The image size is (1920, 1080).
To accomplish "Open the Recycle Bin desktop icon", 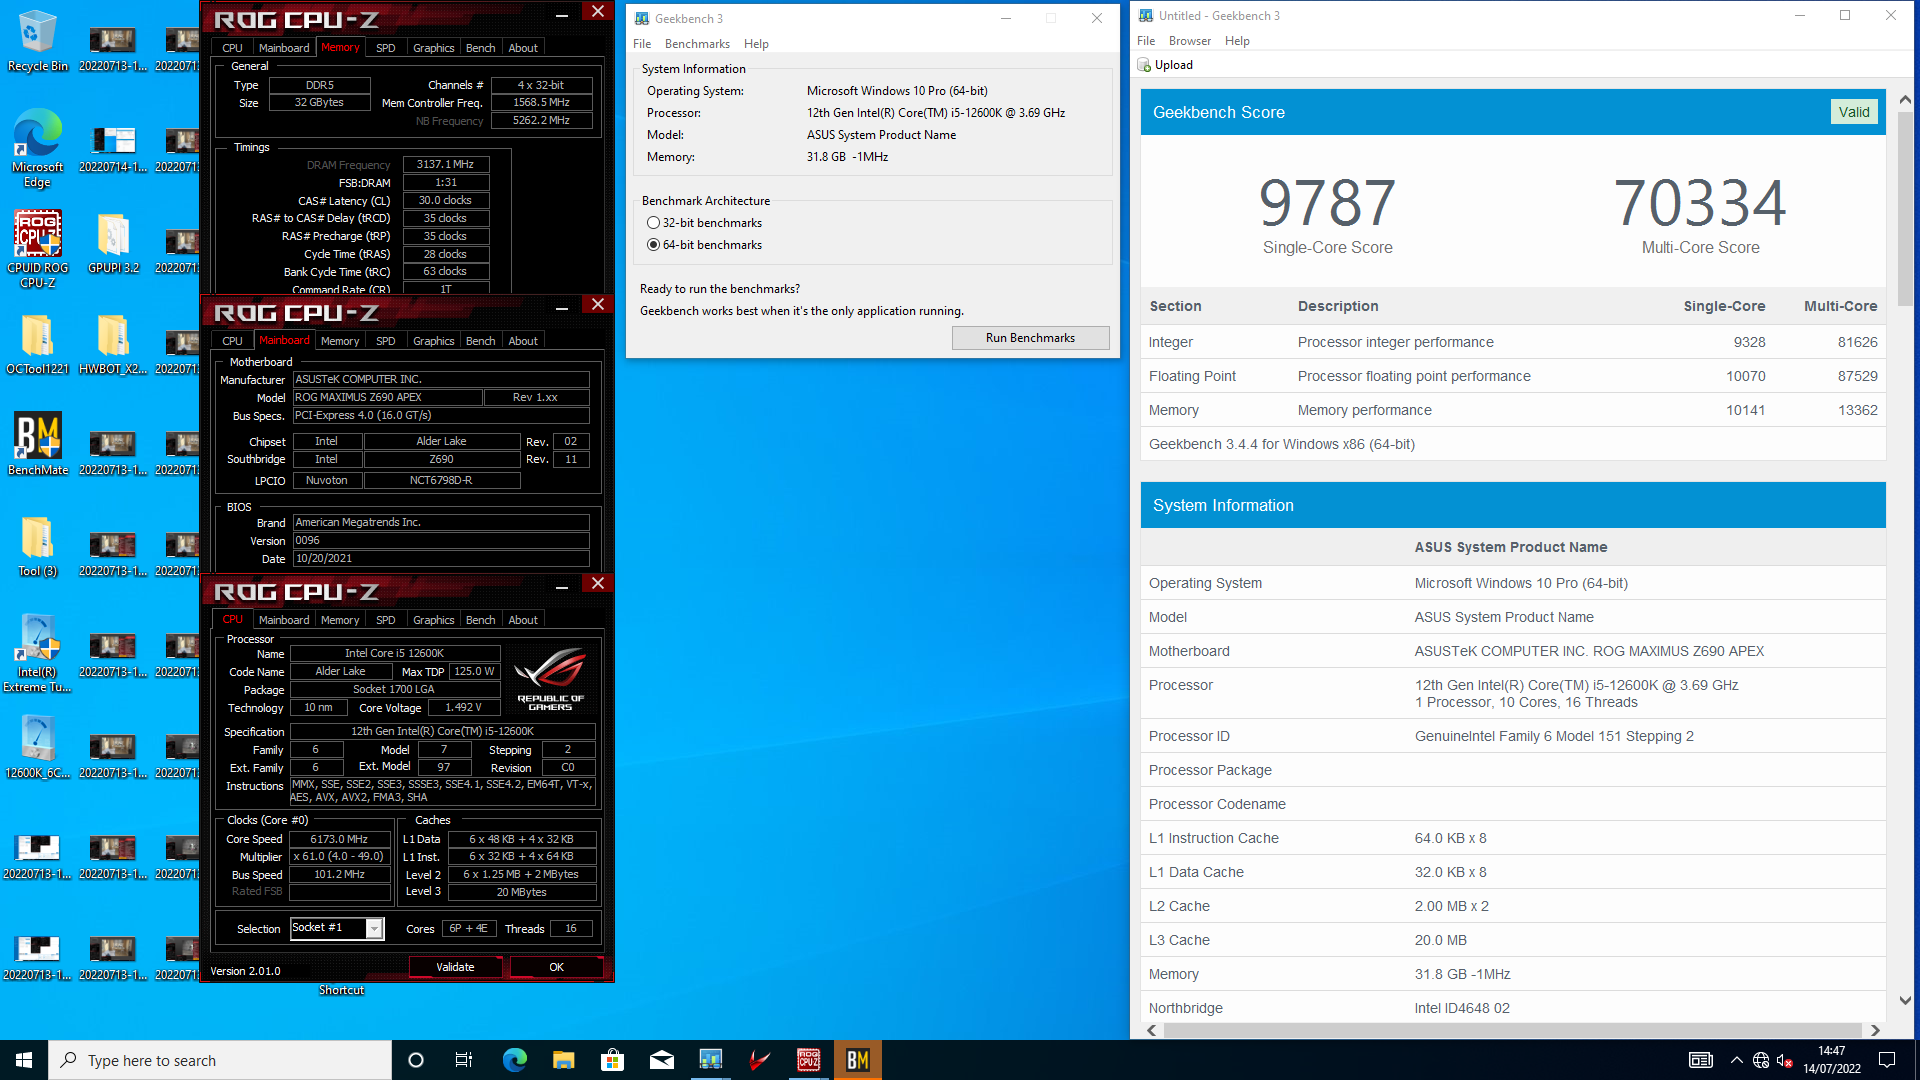I will click(x=37, y=40).
